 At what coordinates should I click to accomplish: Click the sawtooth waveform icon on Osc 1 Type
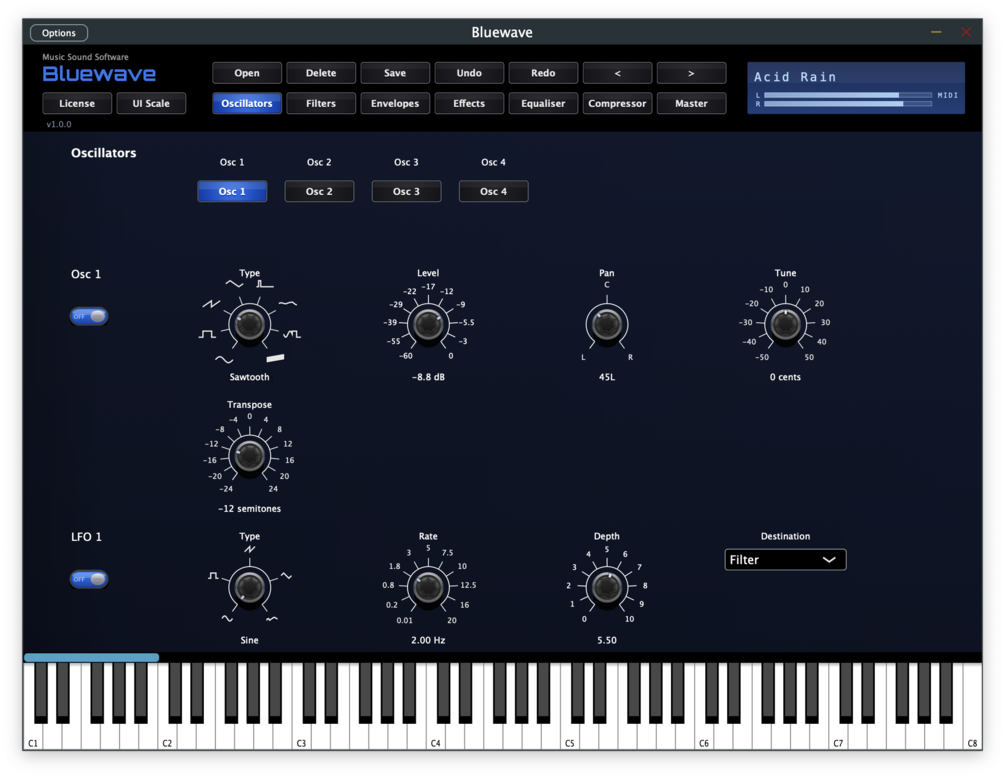pos(212,304)
